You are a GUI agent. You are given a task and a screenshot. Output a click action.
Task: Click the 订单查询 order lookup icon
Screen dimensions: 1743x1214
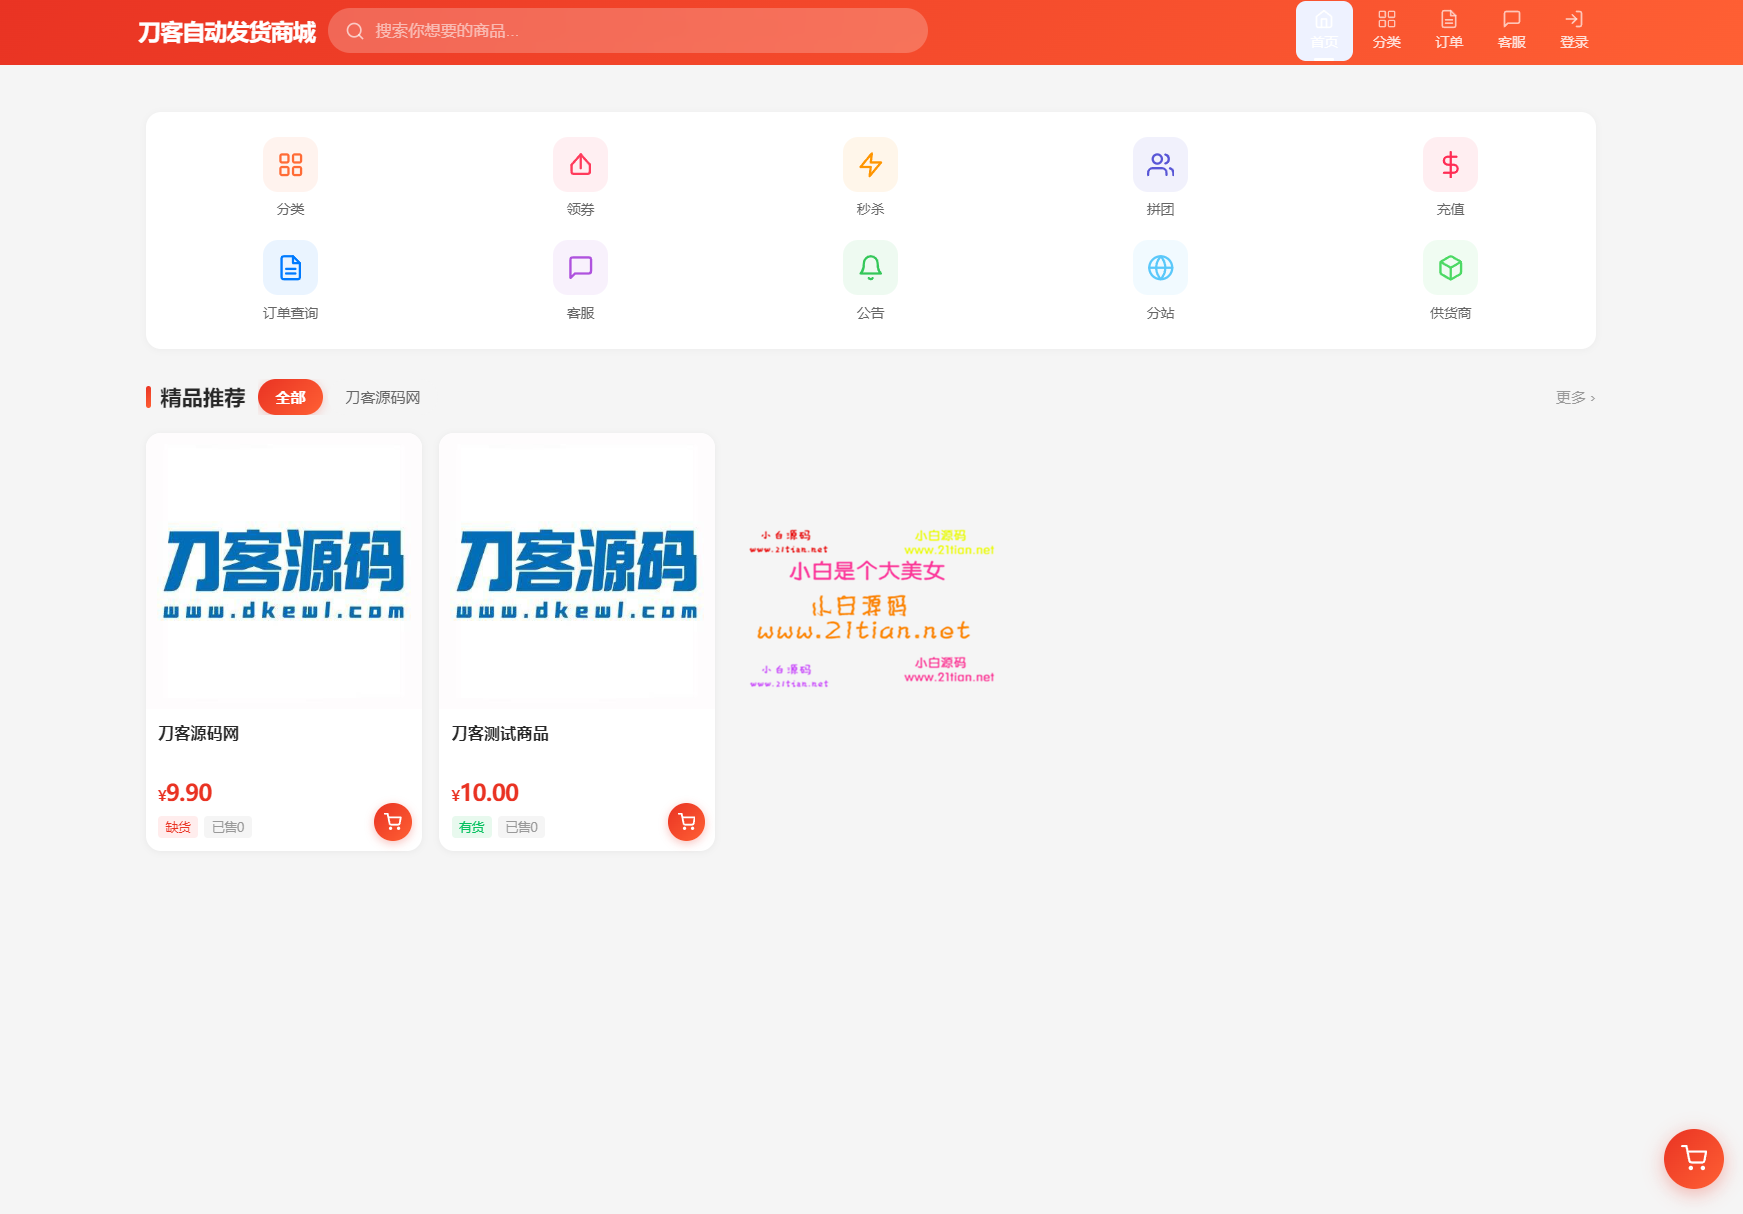(x=290, y=268)
